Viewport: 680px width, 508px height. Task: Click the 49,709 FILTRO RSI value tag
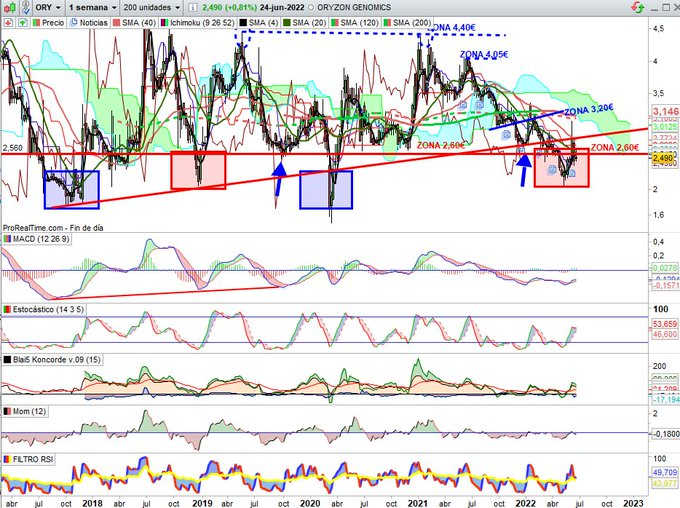click(665, 472)
